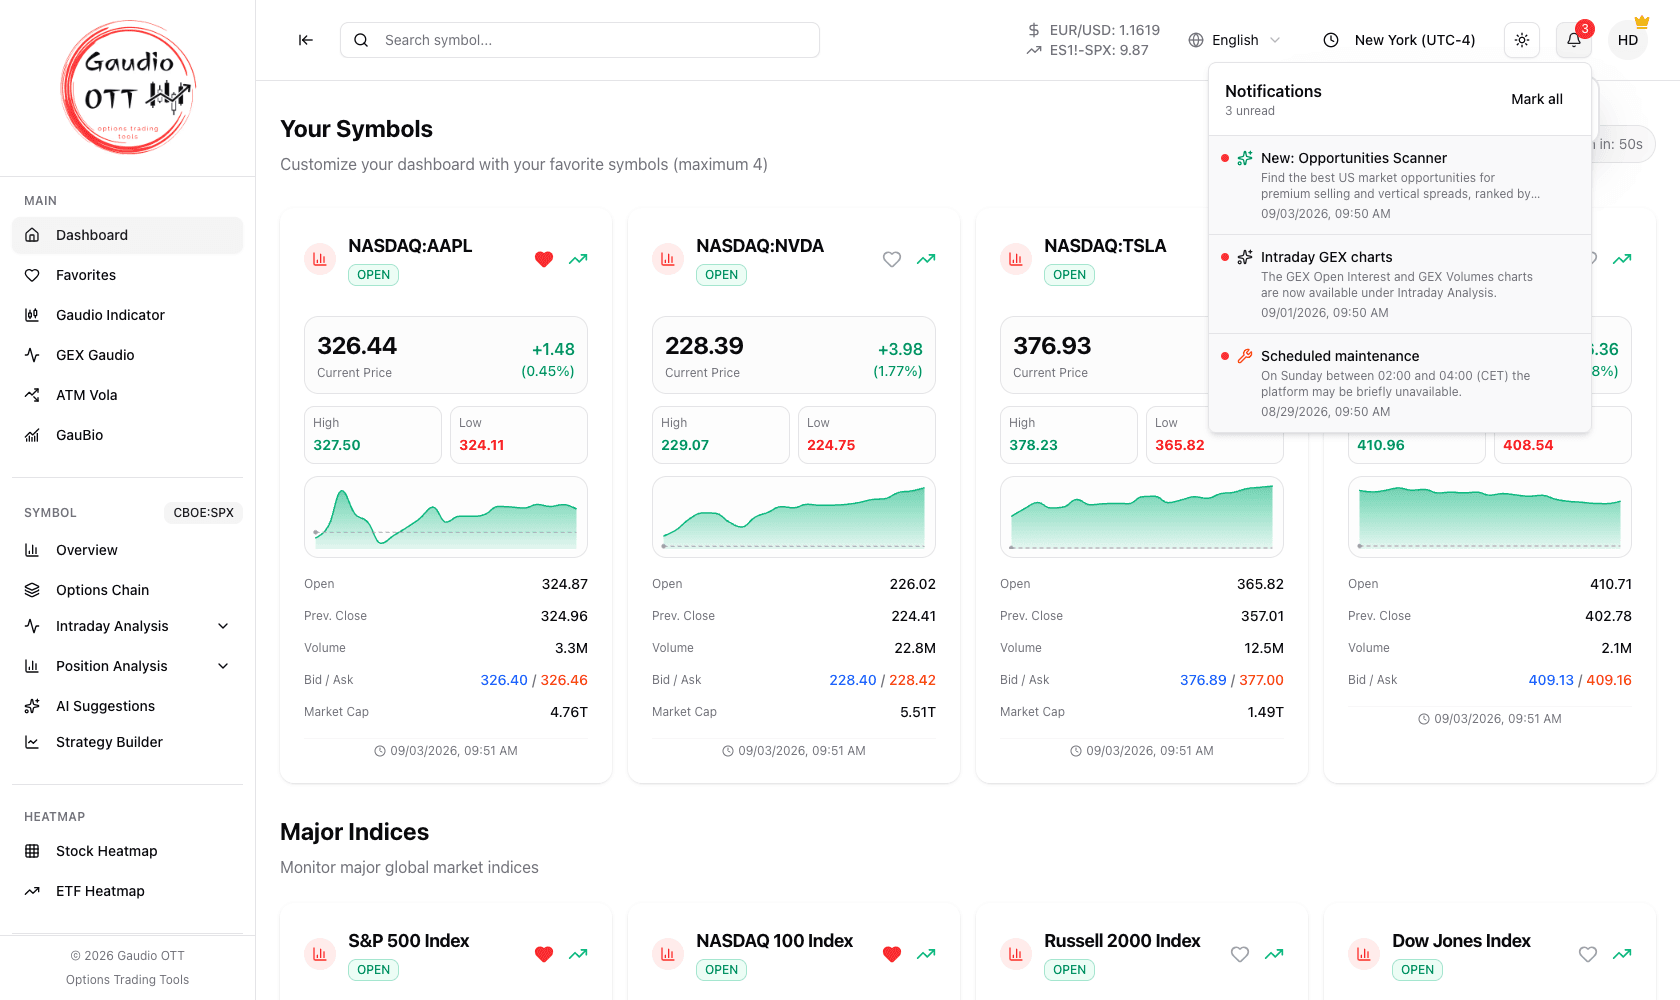Expand the Position Analysis submenu
This screenshot has height=1000, width=1680.
coord(128,666)
